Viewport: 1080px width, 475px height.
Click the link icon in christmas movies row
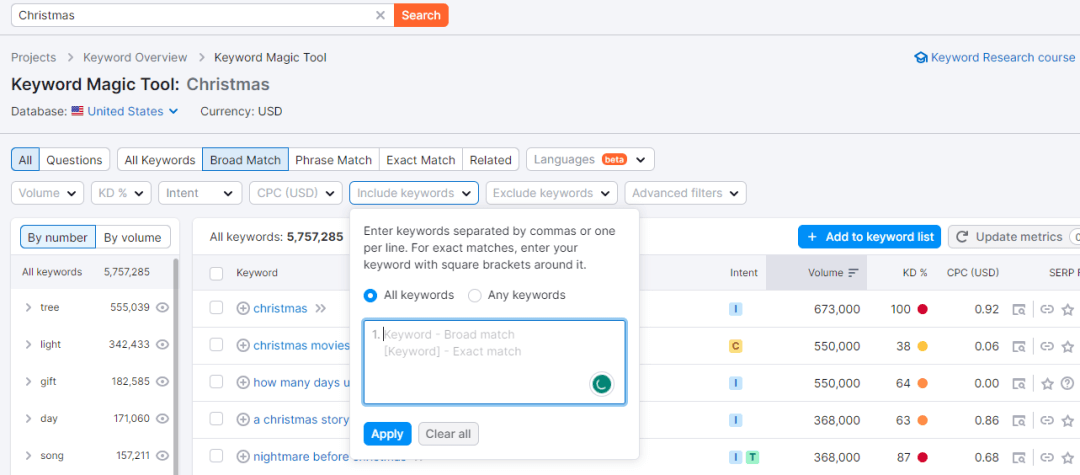[x=1046, y=346]
